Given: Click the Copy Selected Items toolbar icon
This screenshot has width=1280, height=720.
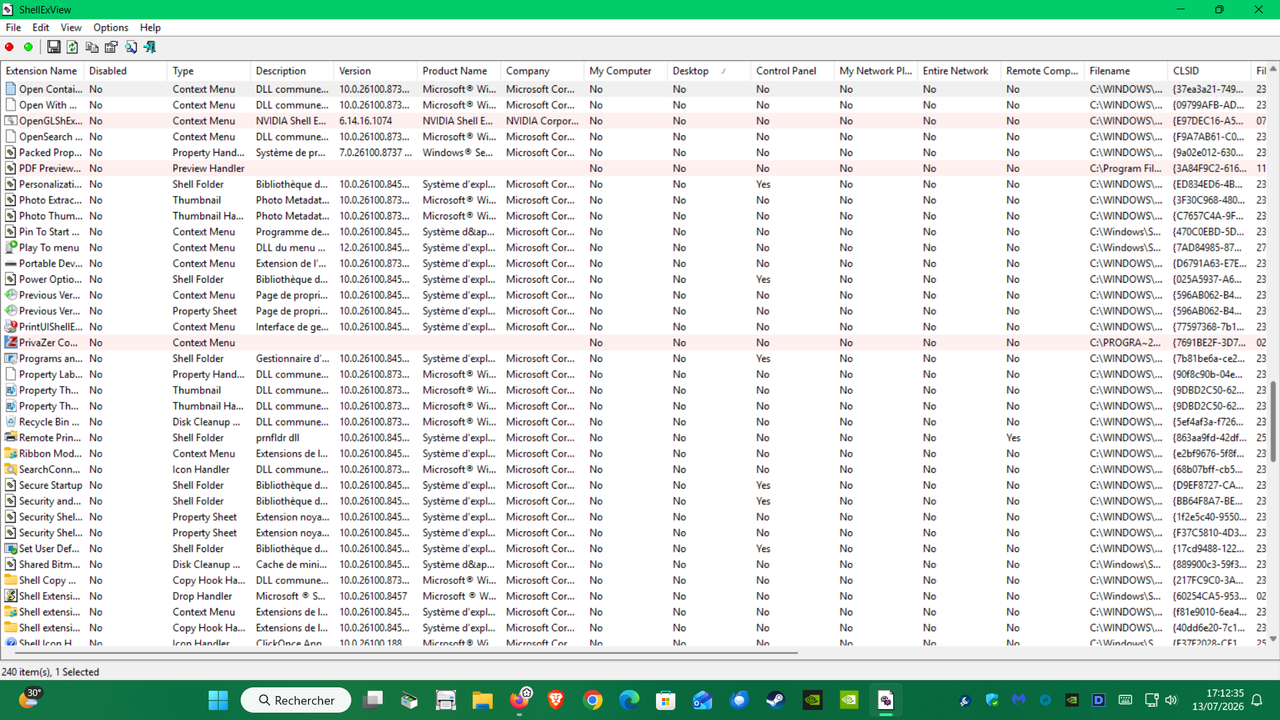Looking at the screenshot, I should 92,47.
